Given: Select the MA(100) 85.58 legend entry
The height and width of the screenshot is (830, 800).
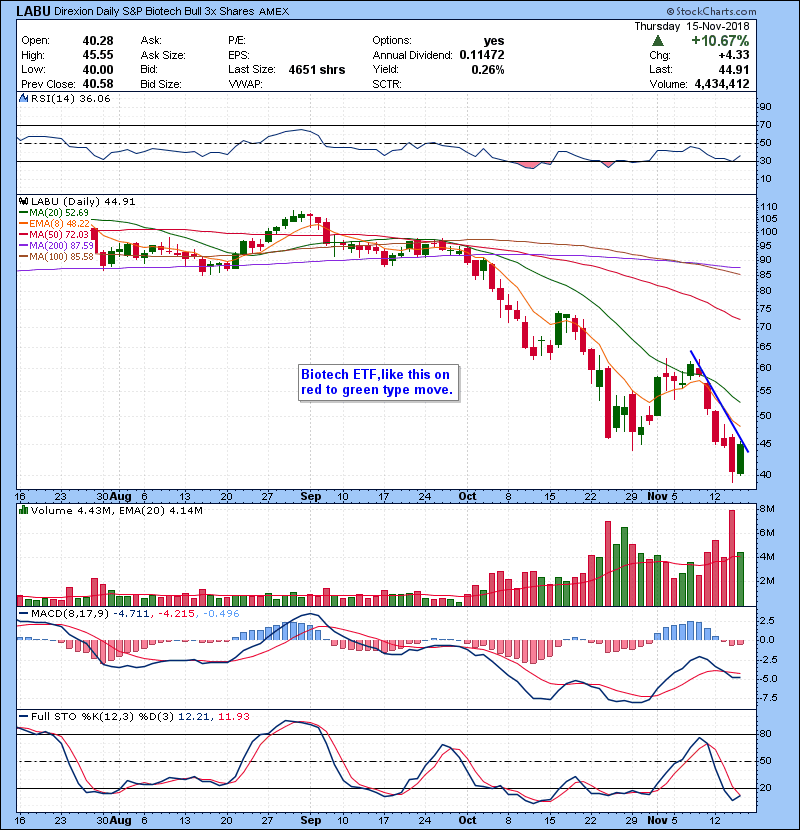Looking at the screenshot, I should (x=56, y=257).
